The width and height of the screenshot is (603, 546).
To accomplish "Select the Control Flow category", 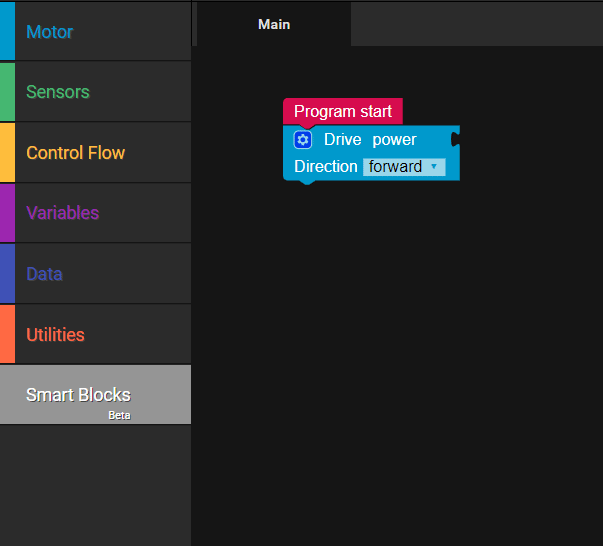I will click(76, 153).
